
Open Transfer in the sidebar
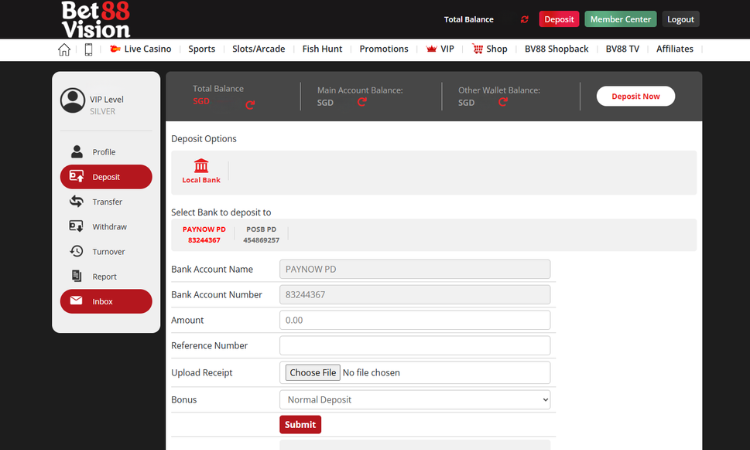[x=107, y=202]
